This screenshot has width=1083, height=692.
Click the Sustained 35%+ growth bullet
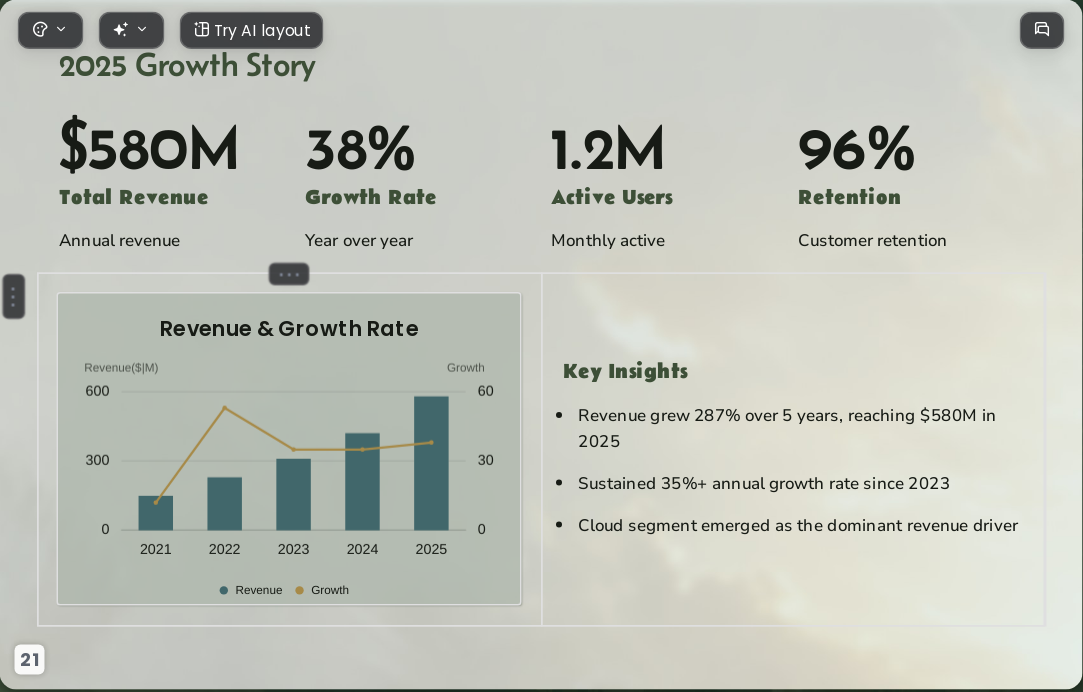764,483
